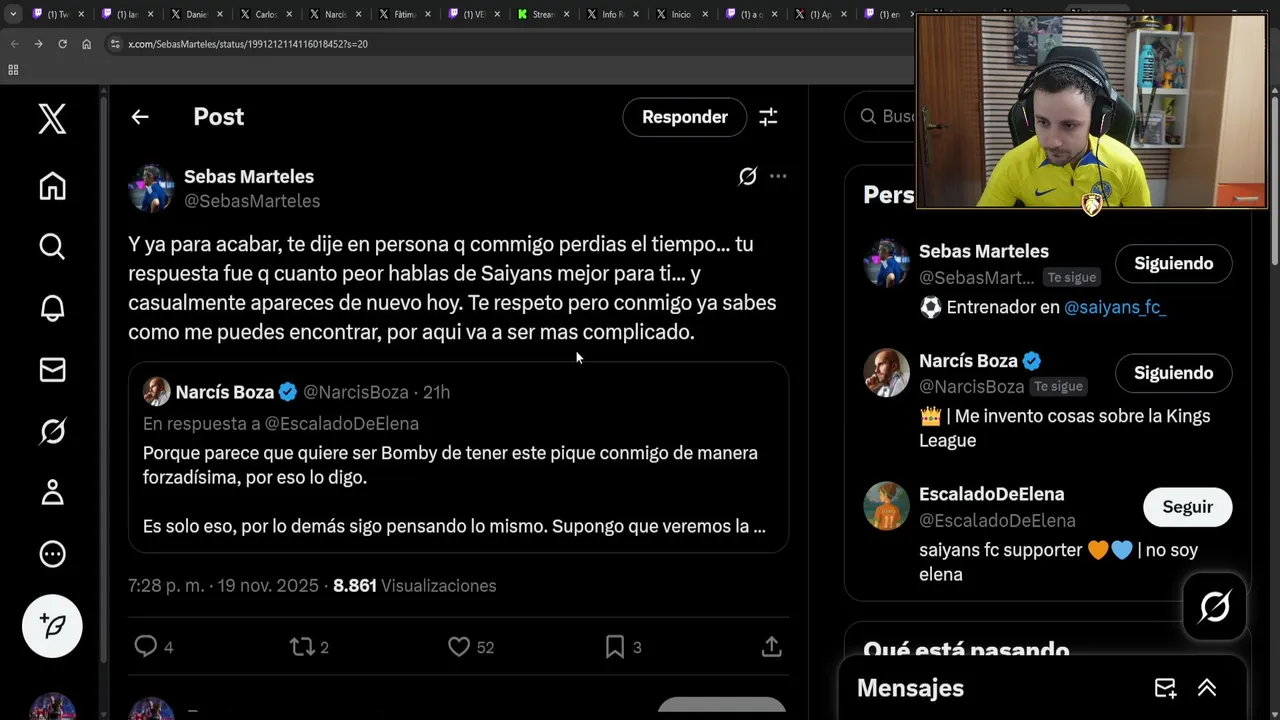This screenshot has height=720, width=1280.
Task: Follow EscaladoDeElena with Seguir button
Action: pyautogui.click(x=1187, y=507)
